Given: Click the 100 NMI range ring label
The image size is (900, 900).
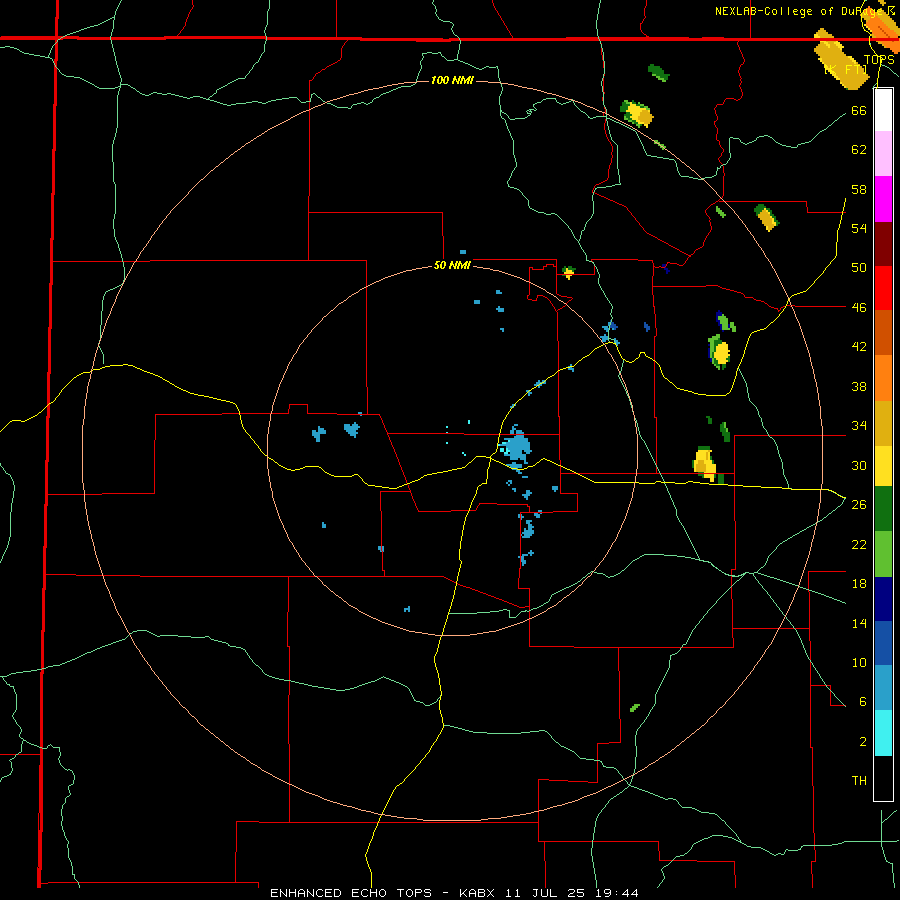Looking at the screenshot, I should coord(452,80).
